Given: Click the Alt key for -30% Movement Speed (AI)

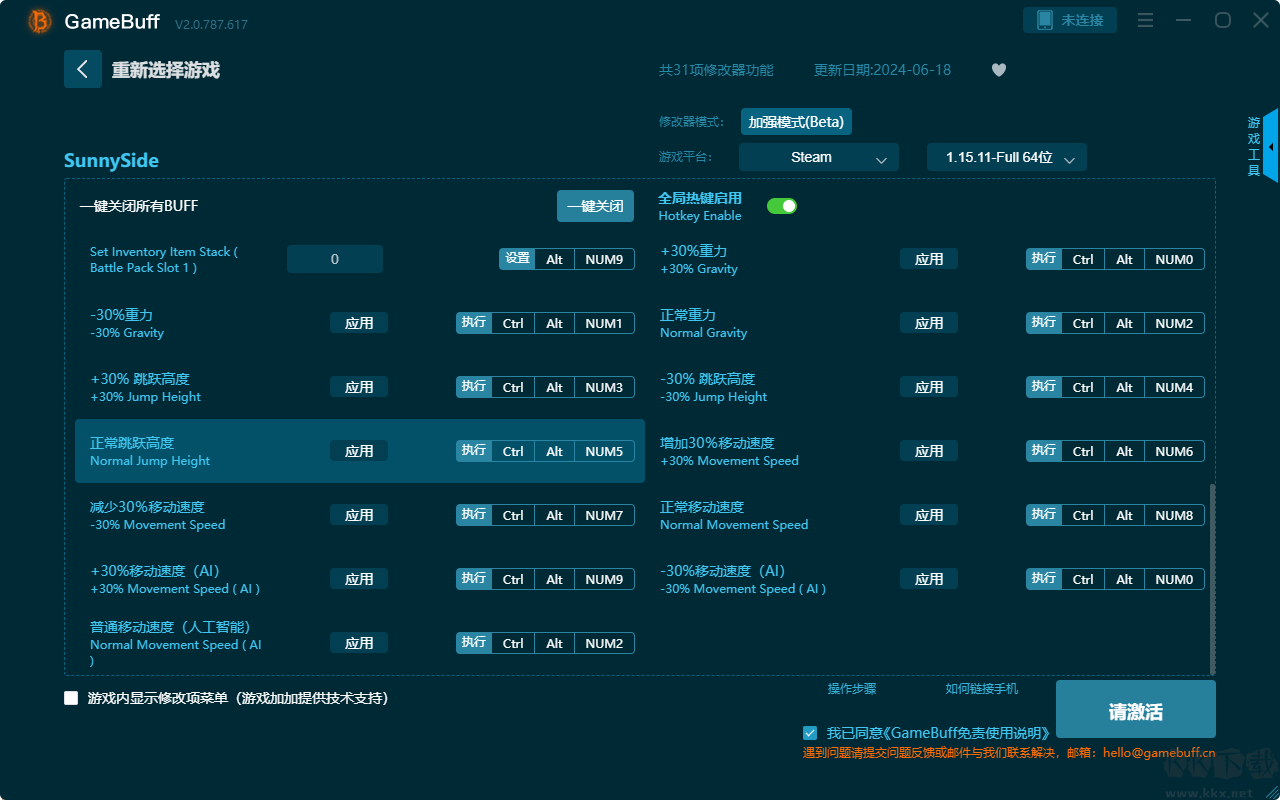Looking at the screenshot, I should 1124,579.
